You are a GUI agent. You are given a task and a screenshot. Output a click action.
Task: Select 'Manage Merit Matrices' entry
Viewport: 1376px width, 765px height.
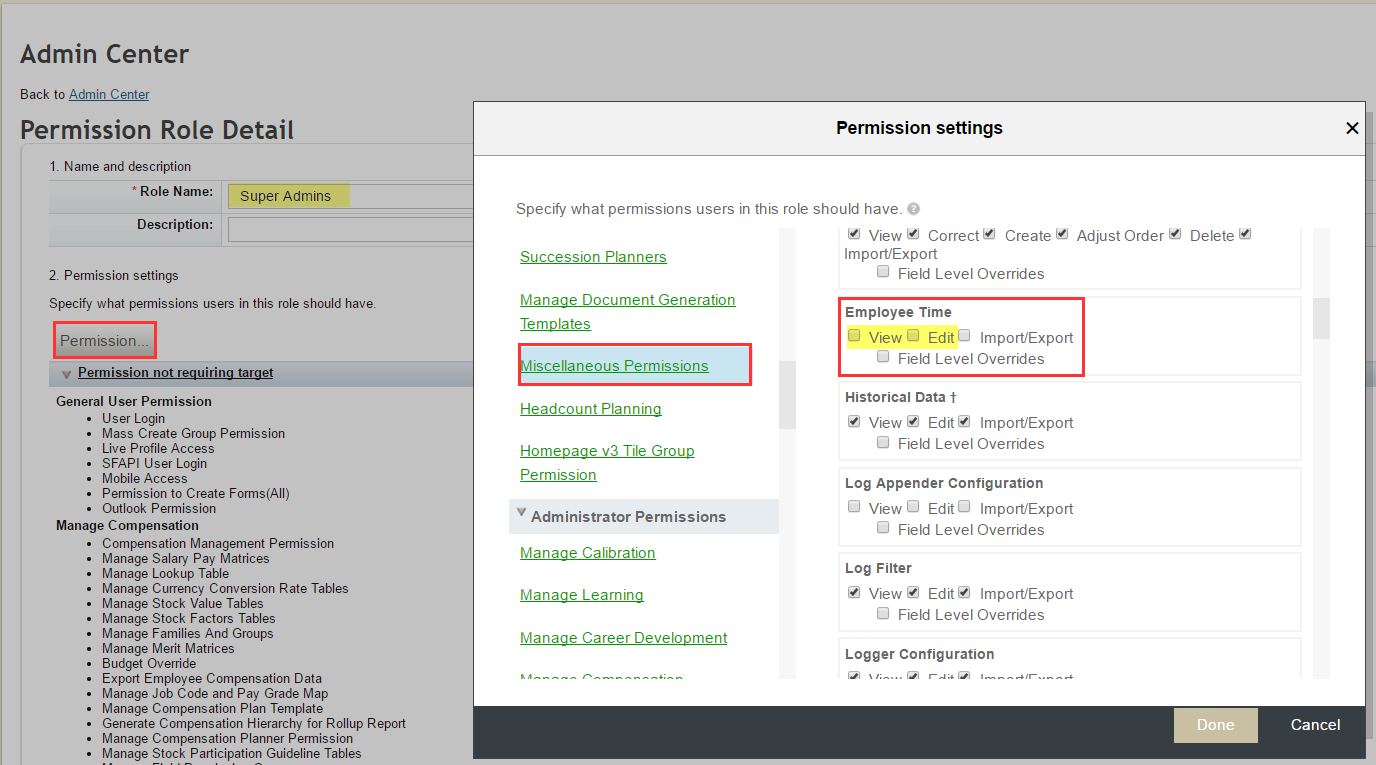(168, 649)
